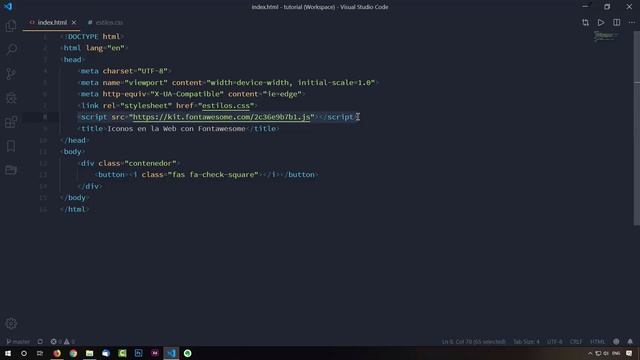Screen dimensions: 640x360
Task: Open Photoshop from the taskbar
Action: click(x=138, y=353)
